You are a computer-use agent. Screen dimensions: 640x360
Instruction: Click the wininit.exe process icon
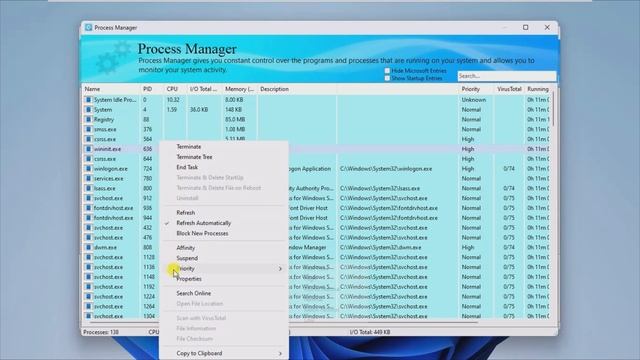88,149
